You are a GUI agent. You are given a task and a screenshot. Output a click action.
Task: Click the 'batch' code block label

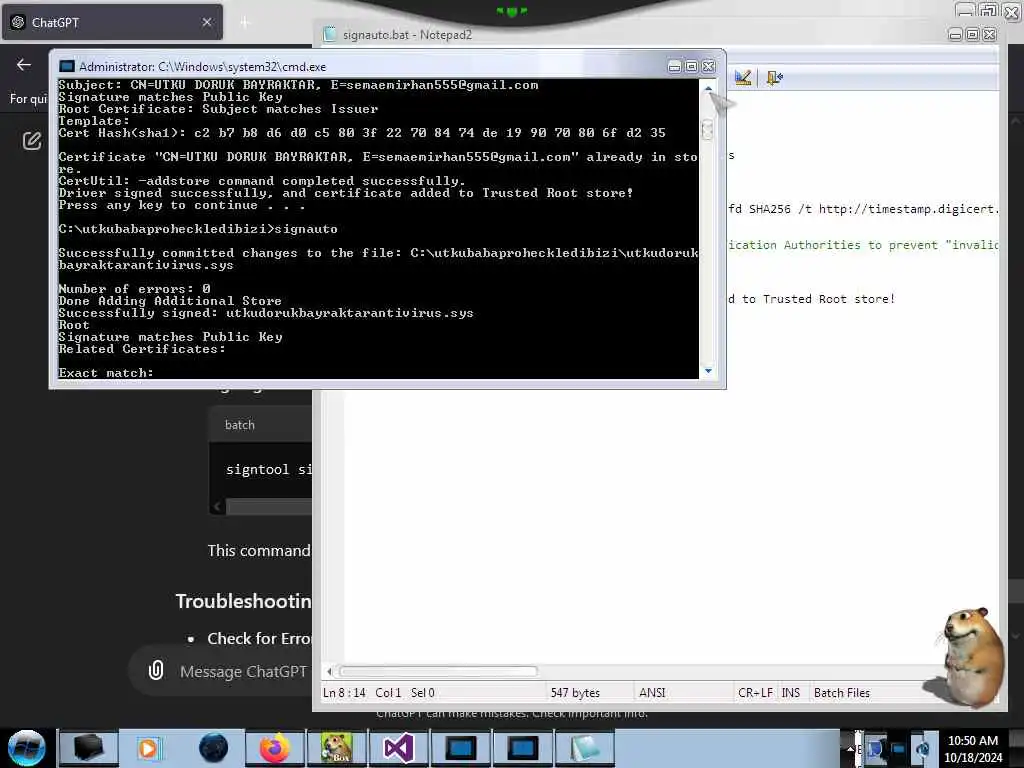click(240, 424)
